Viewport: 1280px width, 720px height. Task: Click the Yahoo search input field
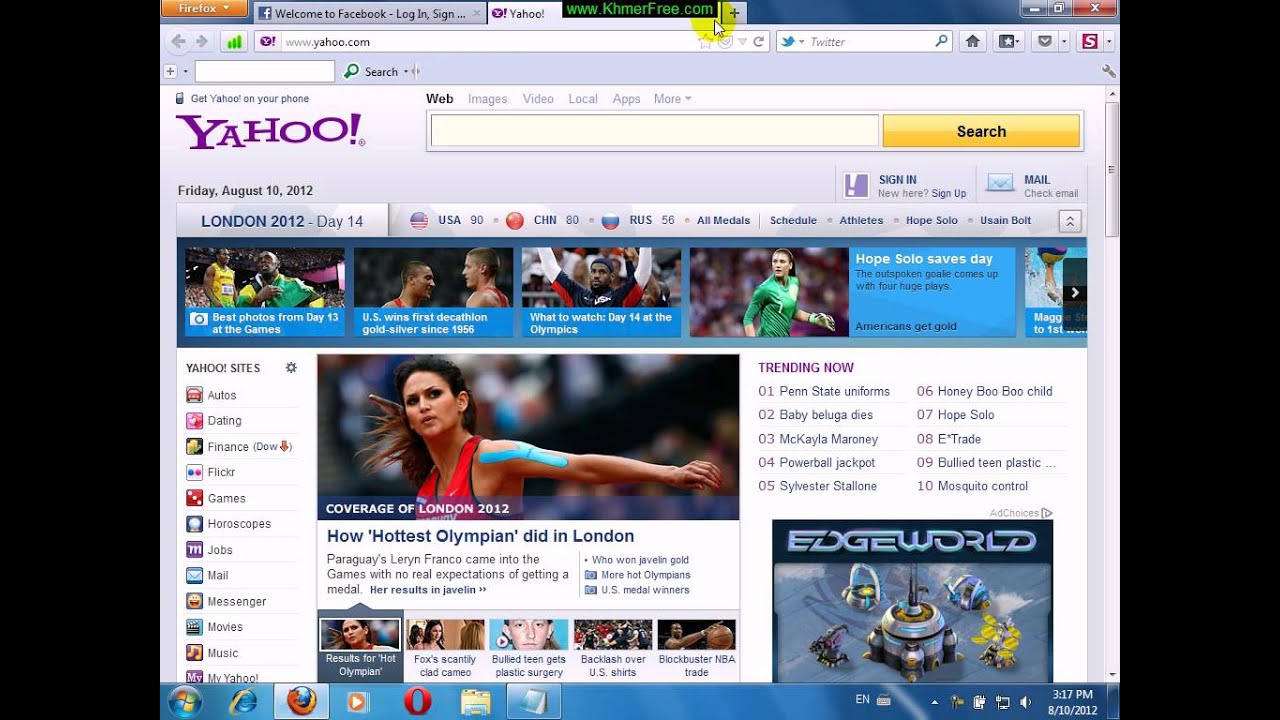[654, 131]
